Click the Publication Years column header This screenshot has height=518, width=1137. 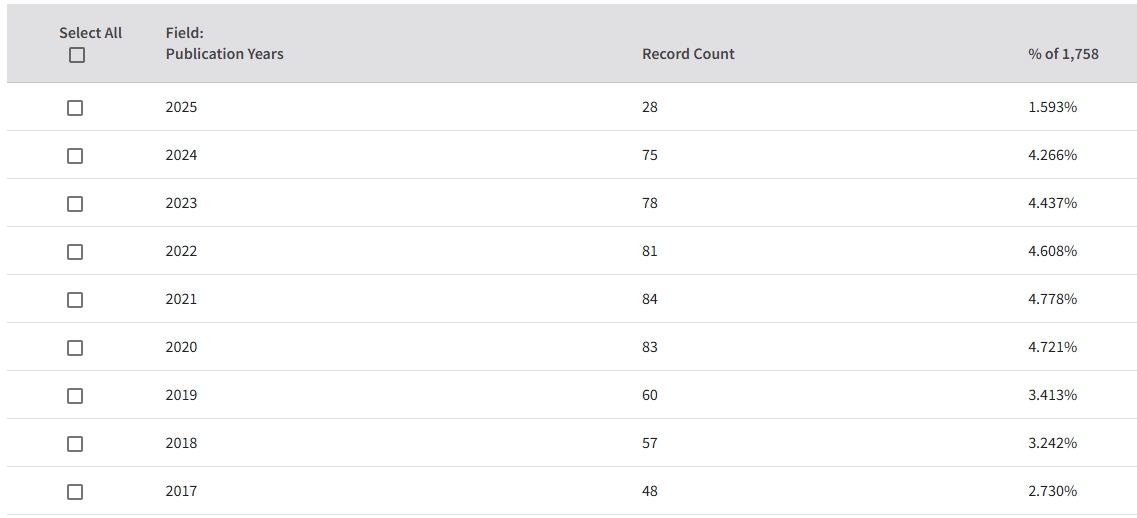tap(224, 54)
